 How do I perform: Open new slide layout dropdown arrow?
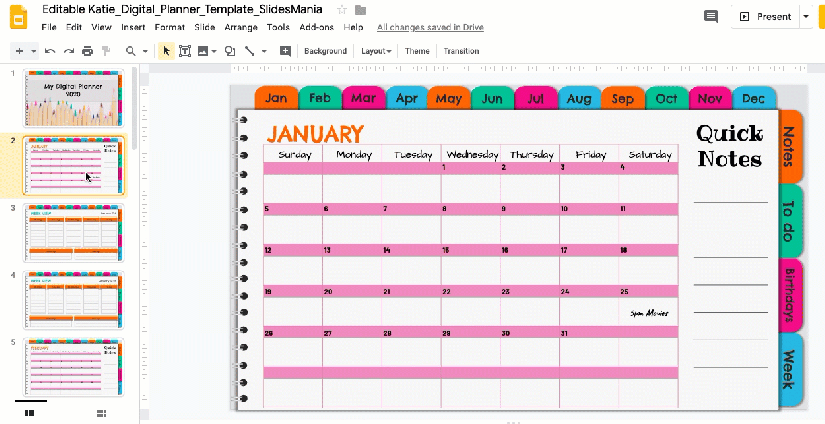coord(33,51)
